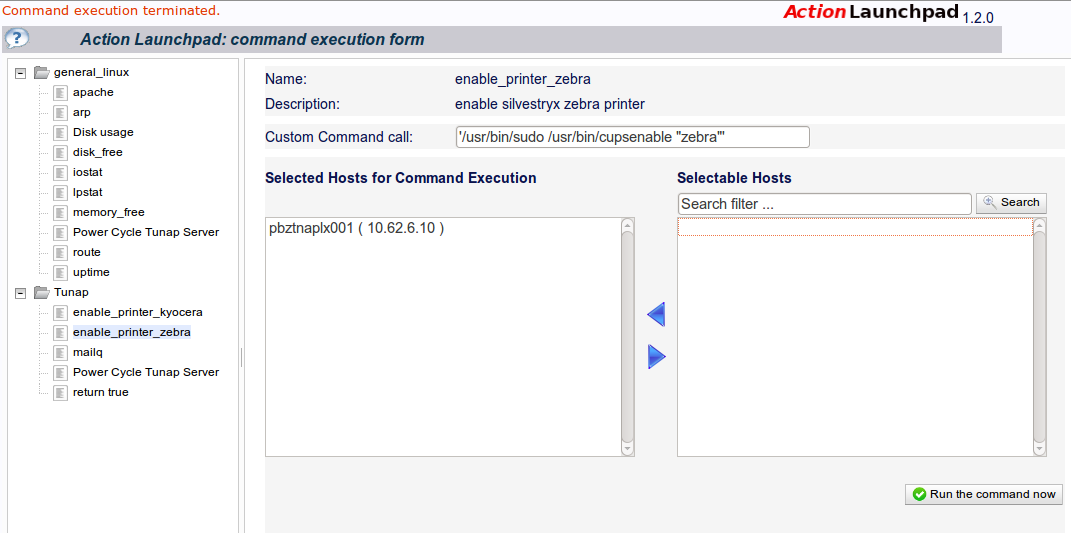The image size is (1071, 533).
Task: Collapse the Tunap tree node
Action: tap(20, 292)
